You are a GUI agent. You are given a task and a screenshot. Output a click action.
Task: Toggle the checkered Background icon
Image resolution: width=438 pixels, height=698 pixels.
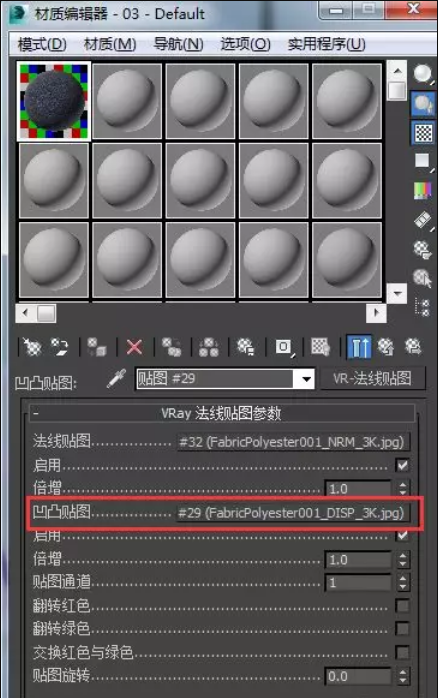[x=423, y=133]
